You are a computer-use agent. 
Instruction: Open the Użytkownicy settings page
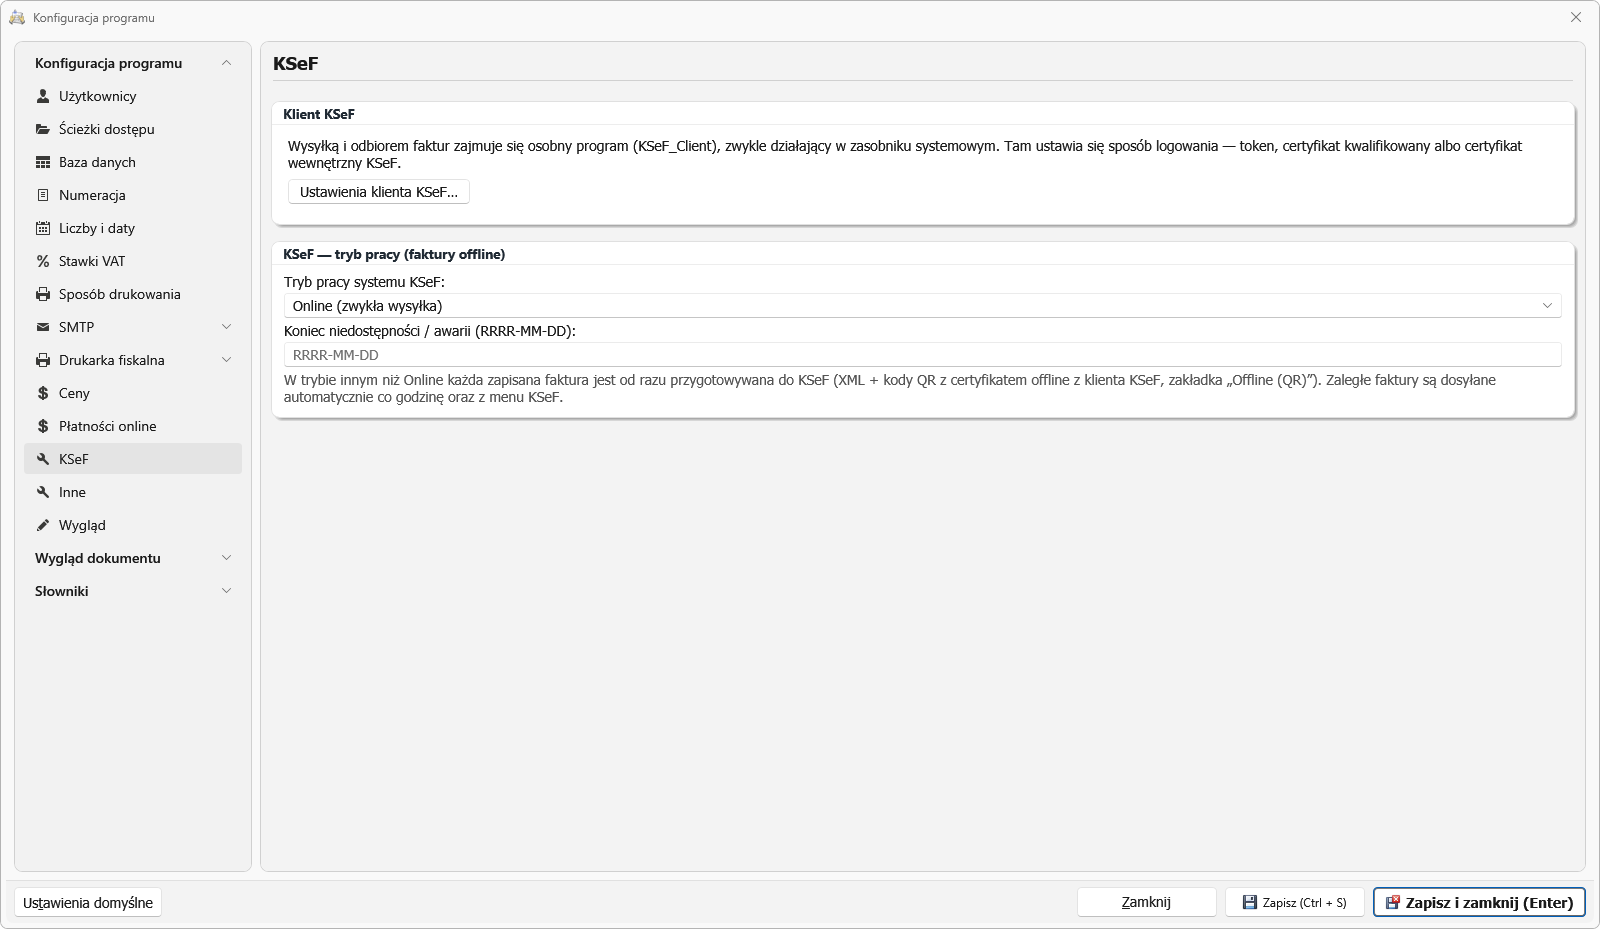click(x=133, y=96)
